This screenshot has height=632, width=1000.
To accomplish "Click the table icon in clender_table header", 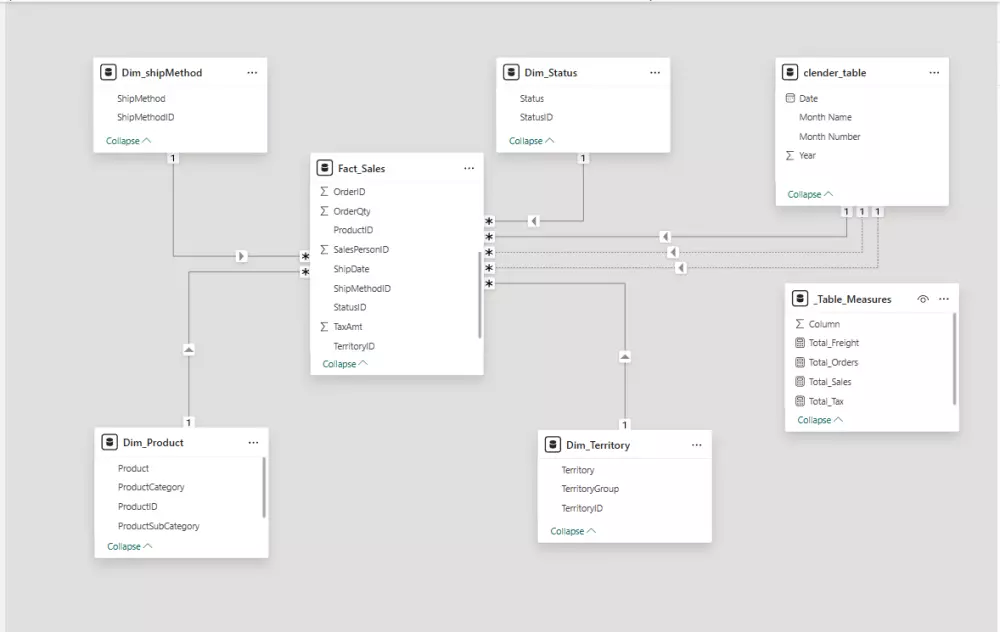I will 791,72.
